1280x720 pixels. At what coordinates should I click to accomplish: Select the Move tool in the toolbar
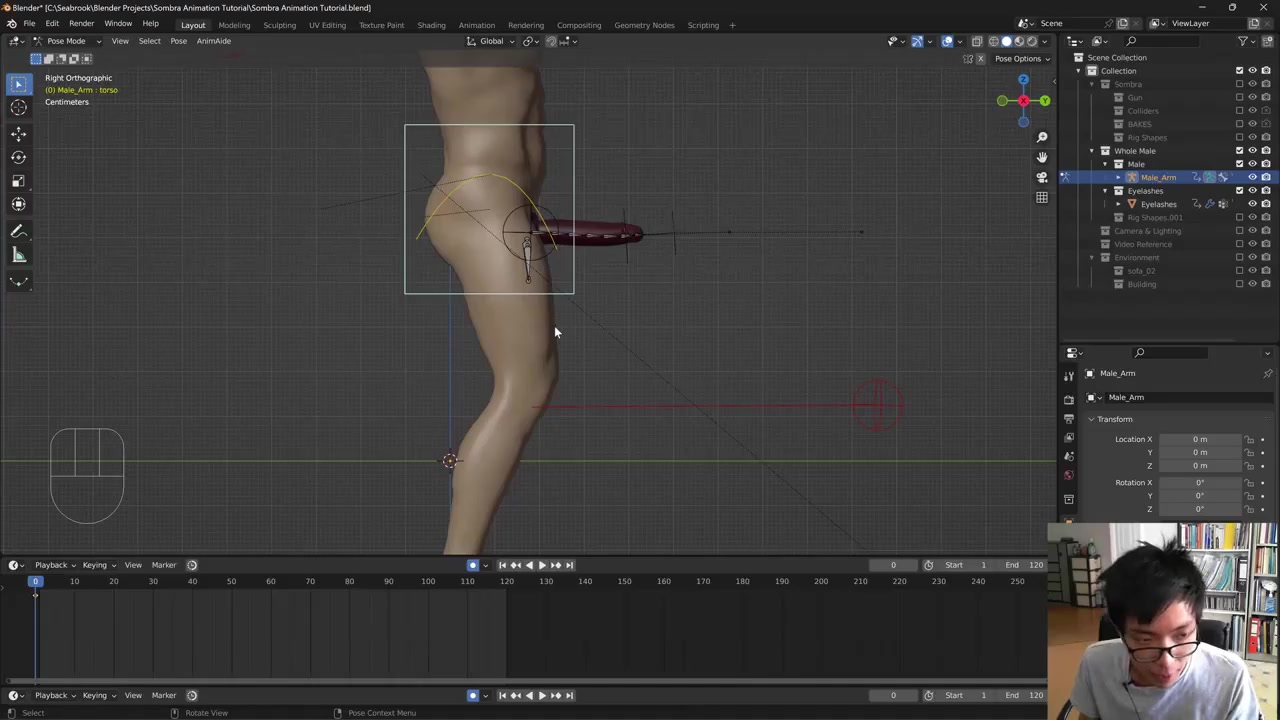[18, 133]
